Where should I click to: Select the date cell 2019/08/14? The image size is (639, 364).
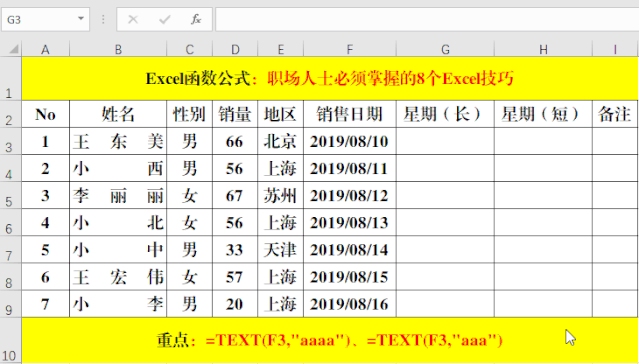pos(350,249)
